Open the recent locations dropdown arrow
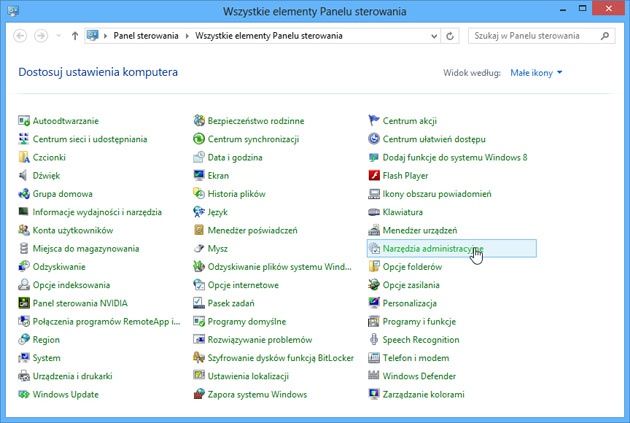The image size is (630, 423). 59,36
